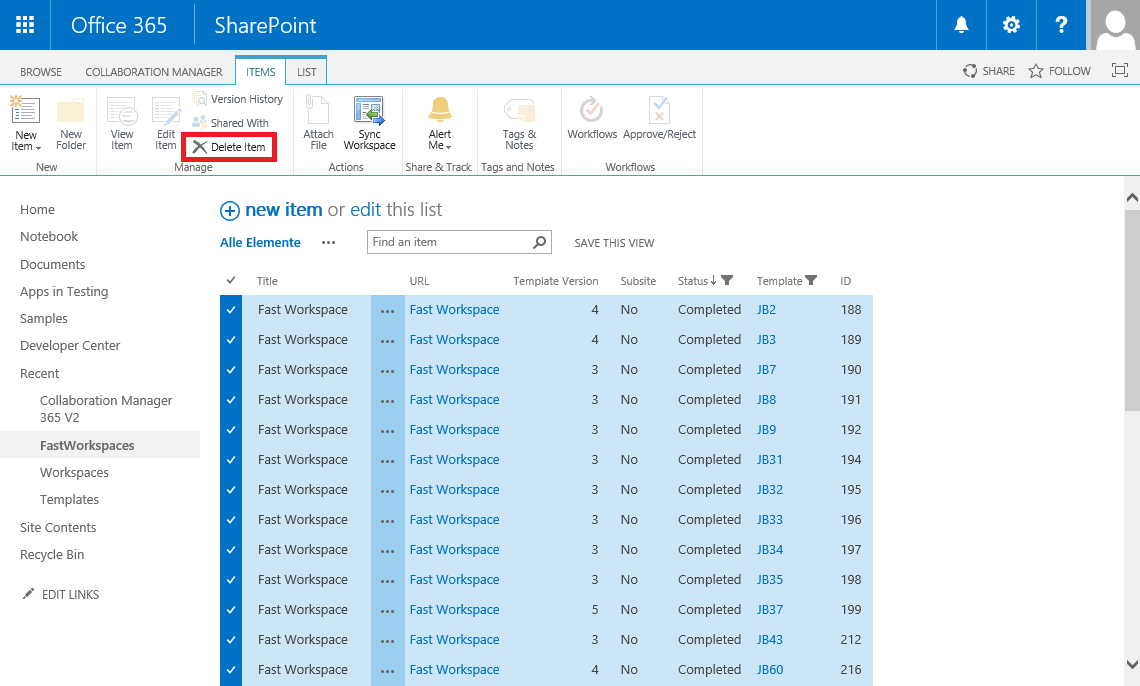Click the search magnifier in Find box
The width and height of the screenshot is (1140, 686).
[539, 242]
